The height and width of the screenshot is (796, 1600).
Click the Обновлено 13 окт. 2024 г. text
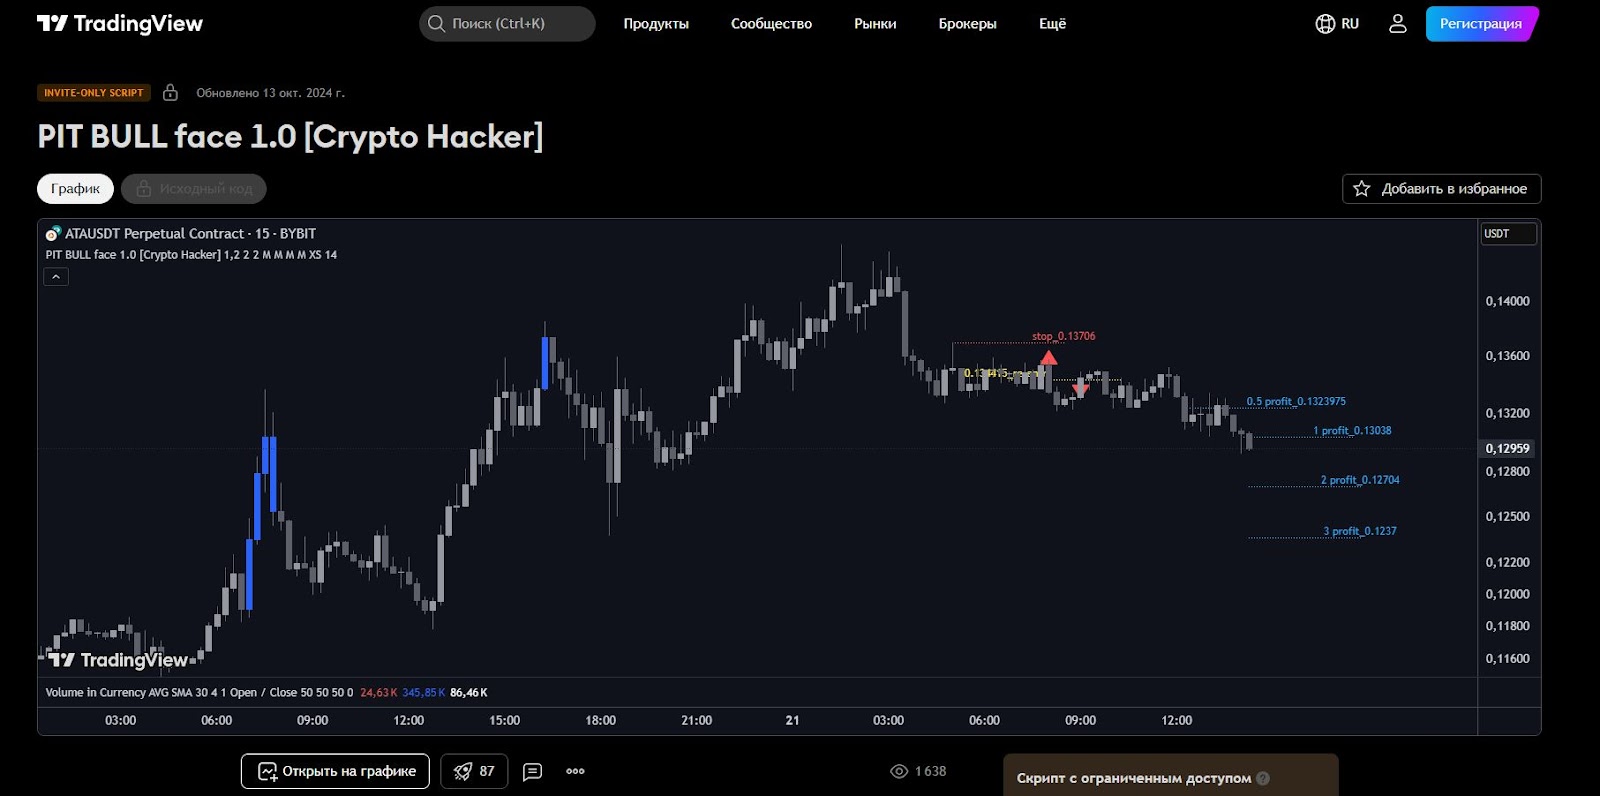click(270, 93)
